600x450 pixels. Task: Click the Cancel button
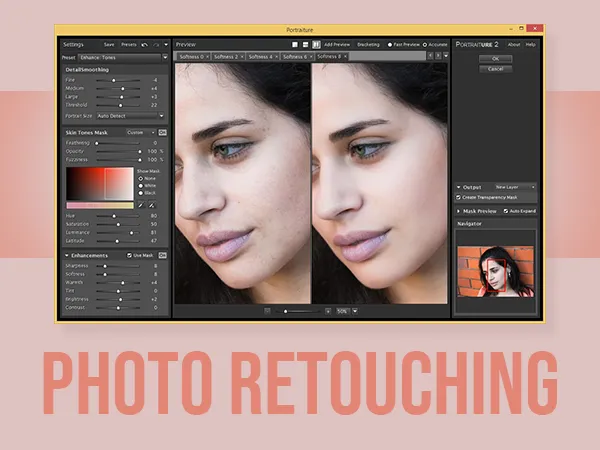(495, 69)
